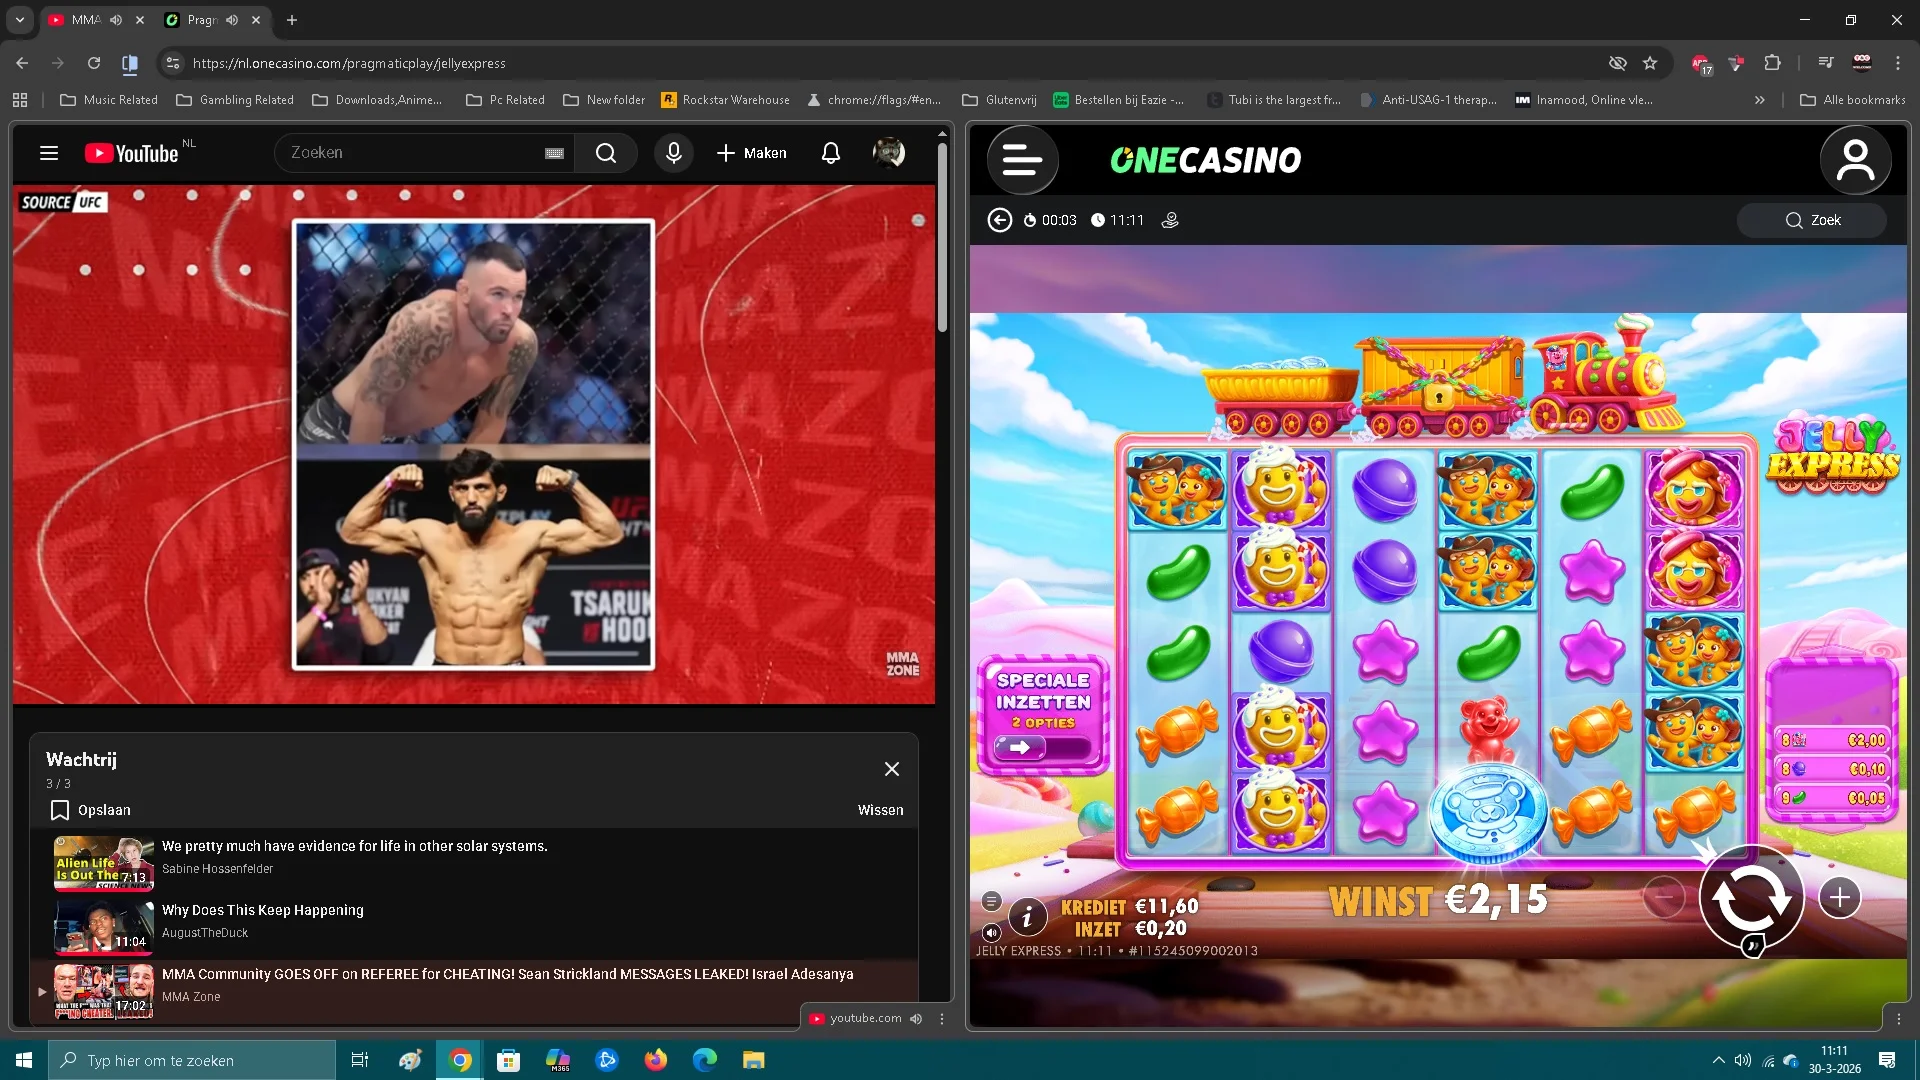Viewport: 1920px width, 1080px height.
Task: Open the Gambling Related bookmark folder
Action: click(235, 100)
